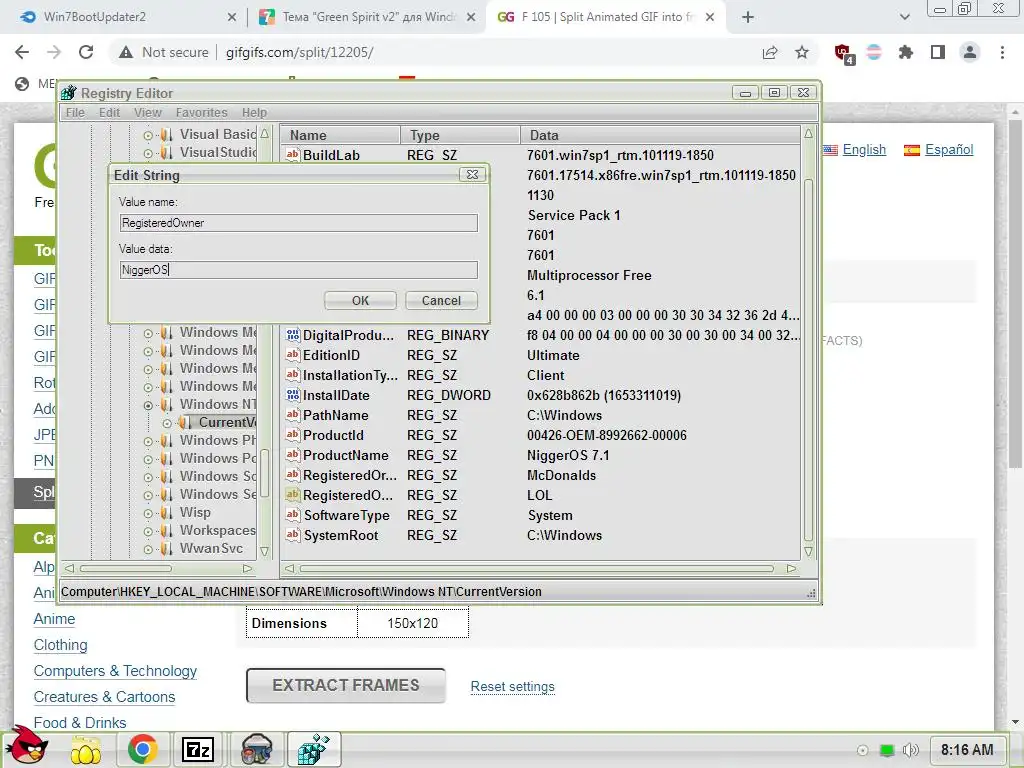
Task: Open the Registry Editor Favorites menu
Action: [201, 112]
